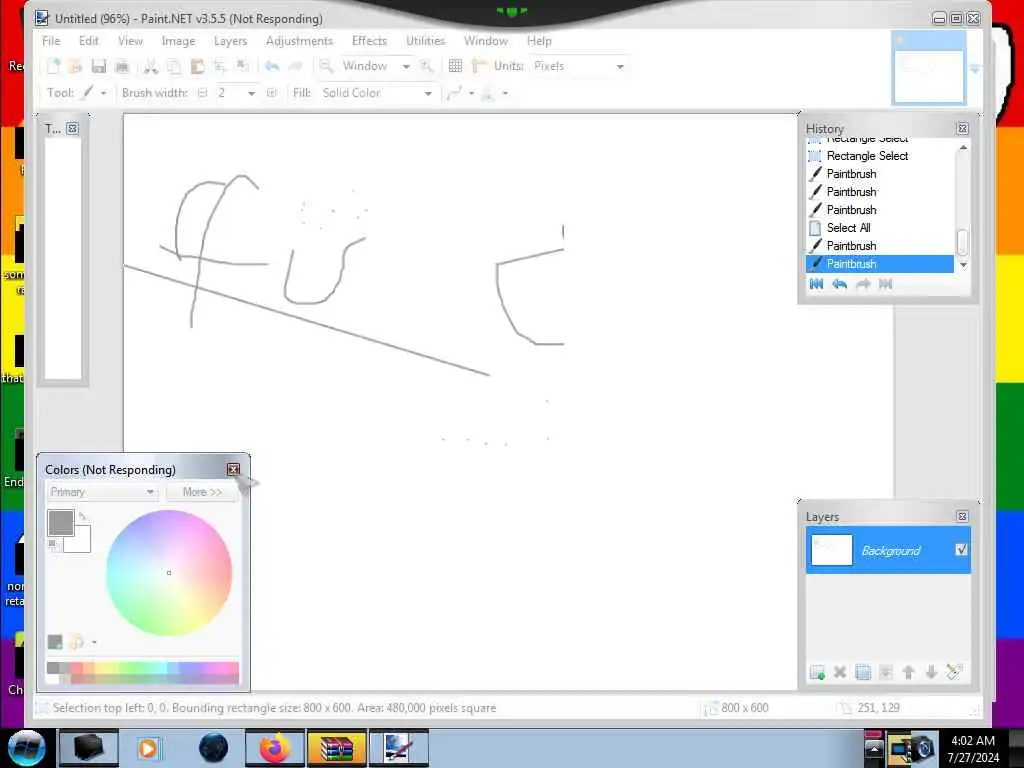Click the Paste clipboard icon
This screenshot has height=768, width=1024.
point(197,66)
